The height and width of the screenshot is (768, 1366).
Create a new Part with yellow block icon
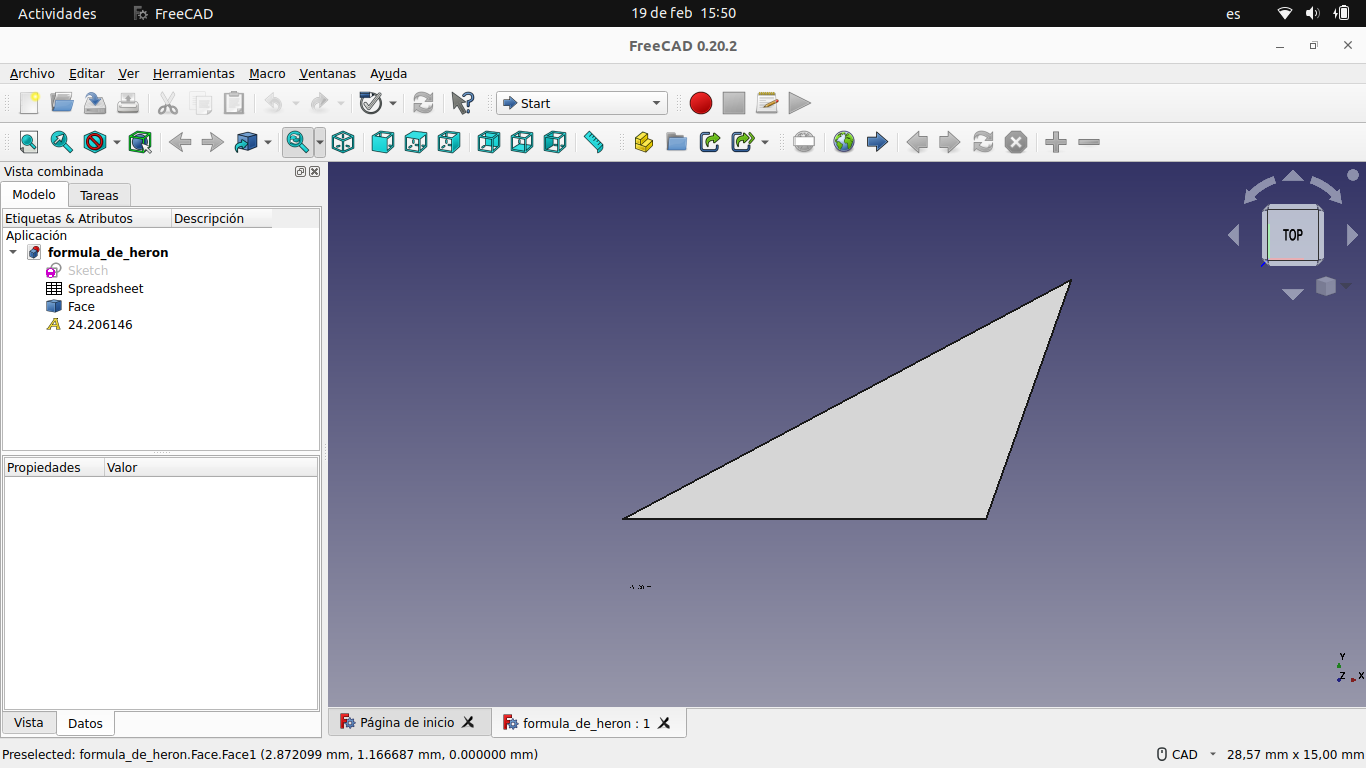point(643,142)
